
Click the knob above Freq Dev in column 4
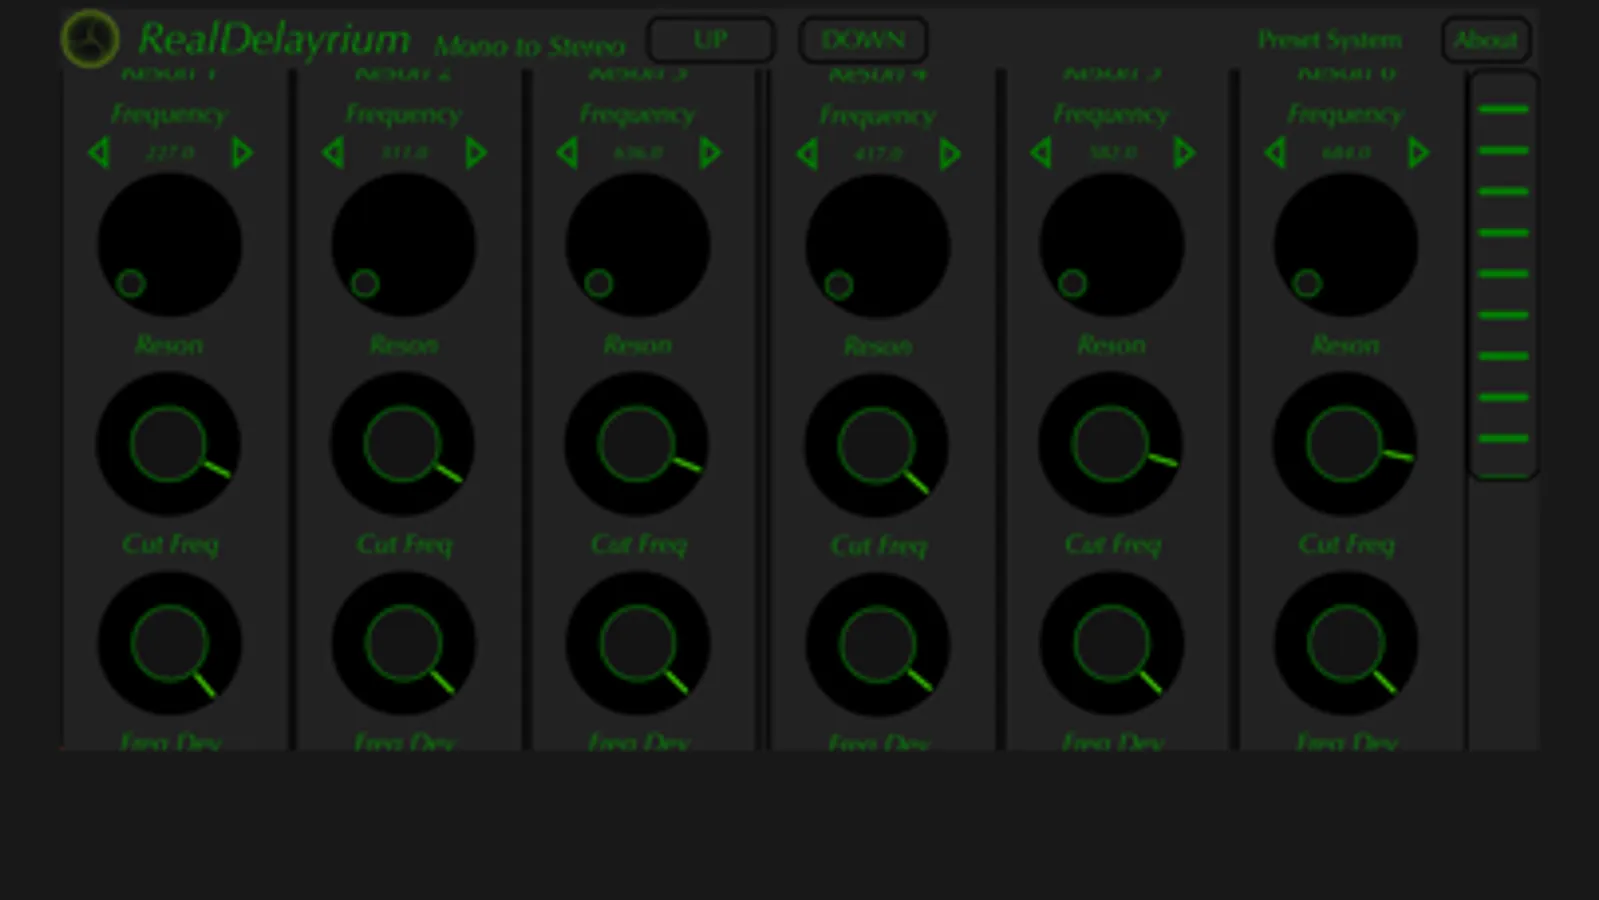[878, 644]
